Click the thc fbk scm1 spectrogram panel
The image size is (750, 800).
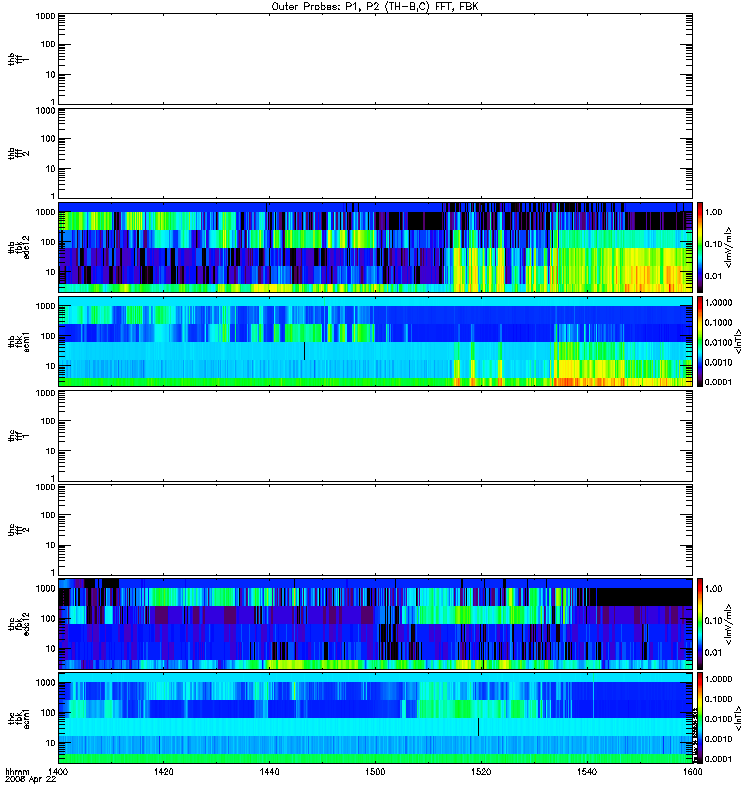[x=375, y=718]
